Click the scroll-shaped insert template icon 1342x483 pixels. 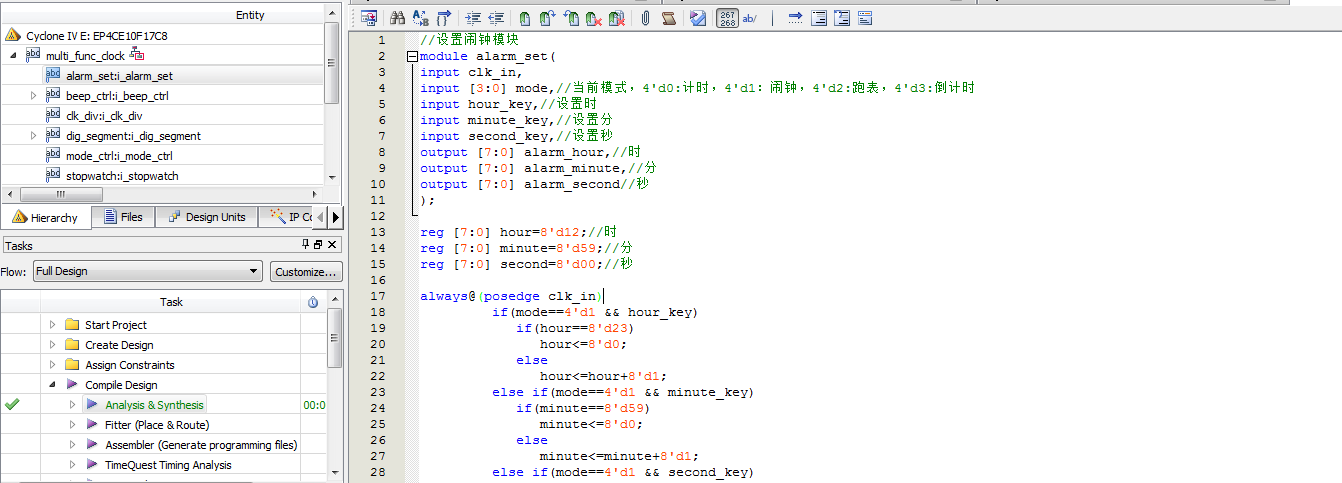[669, 18]
